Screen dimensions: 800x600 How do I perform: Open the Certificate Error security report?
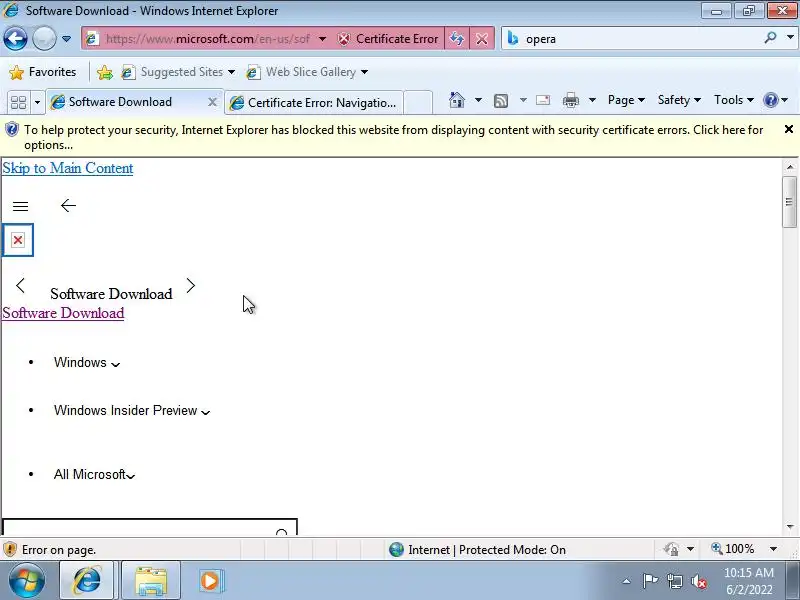click(389, 39)
